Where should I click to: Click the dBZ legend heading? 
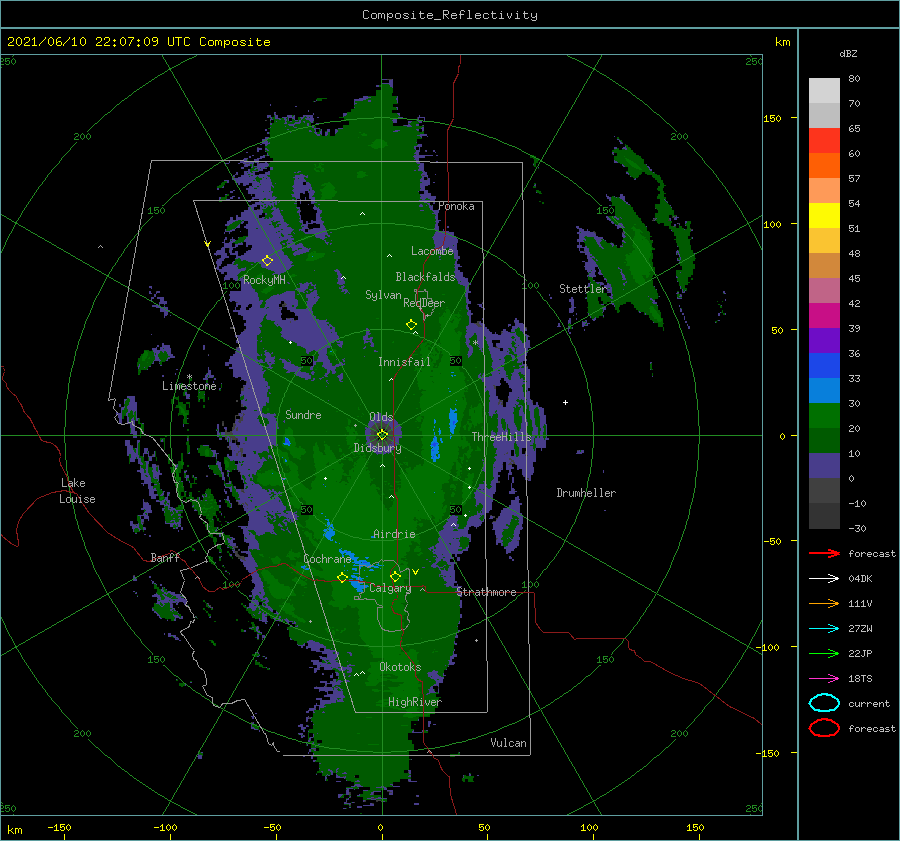pos(848,53)
